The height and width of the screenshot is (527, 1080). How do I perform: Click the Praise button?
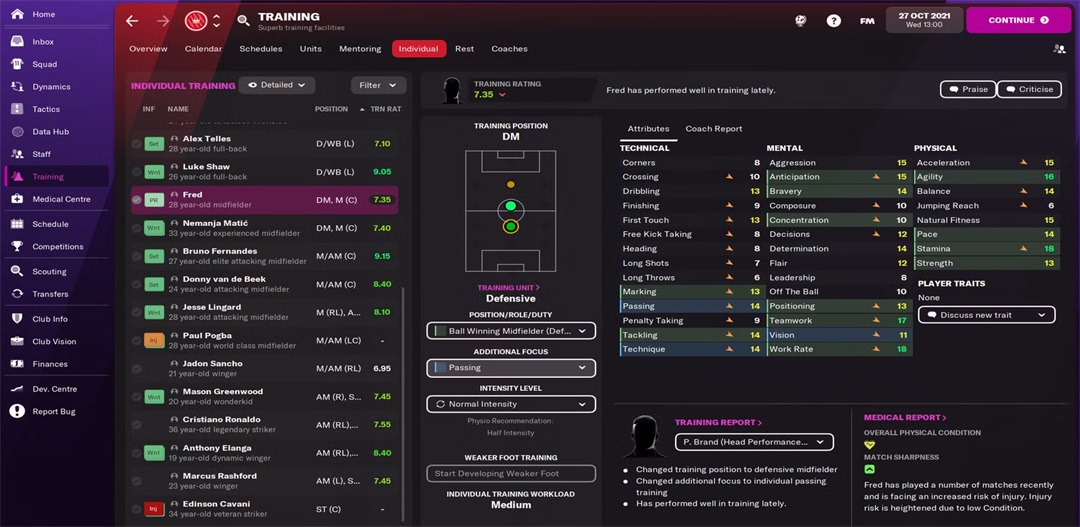click(x=968, y=90)
